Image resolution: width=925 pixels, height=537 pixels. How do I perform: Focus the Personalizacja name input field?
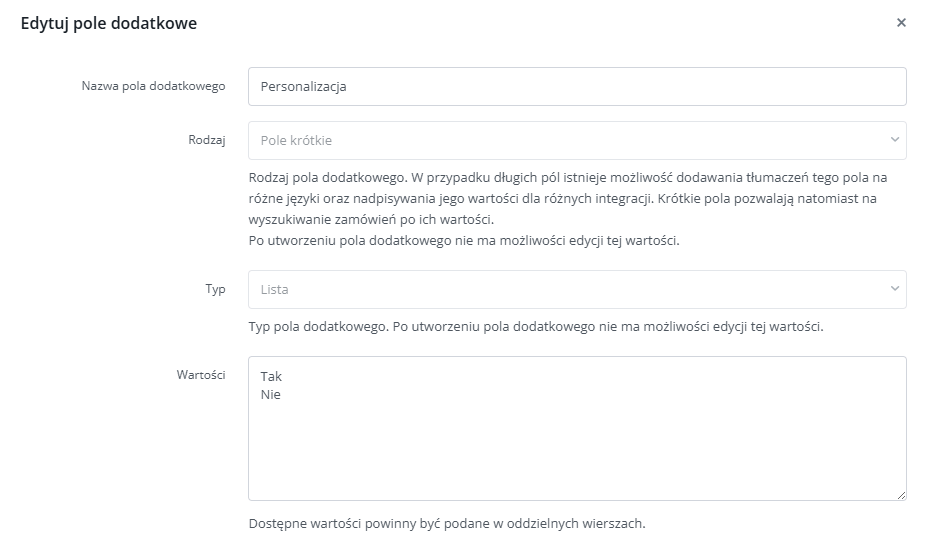pyautogui.click(x=577, y=86)
